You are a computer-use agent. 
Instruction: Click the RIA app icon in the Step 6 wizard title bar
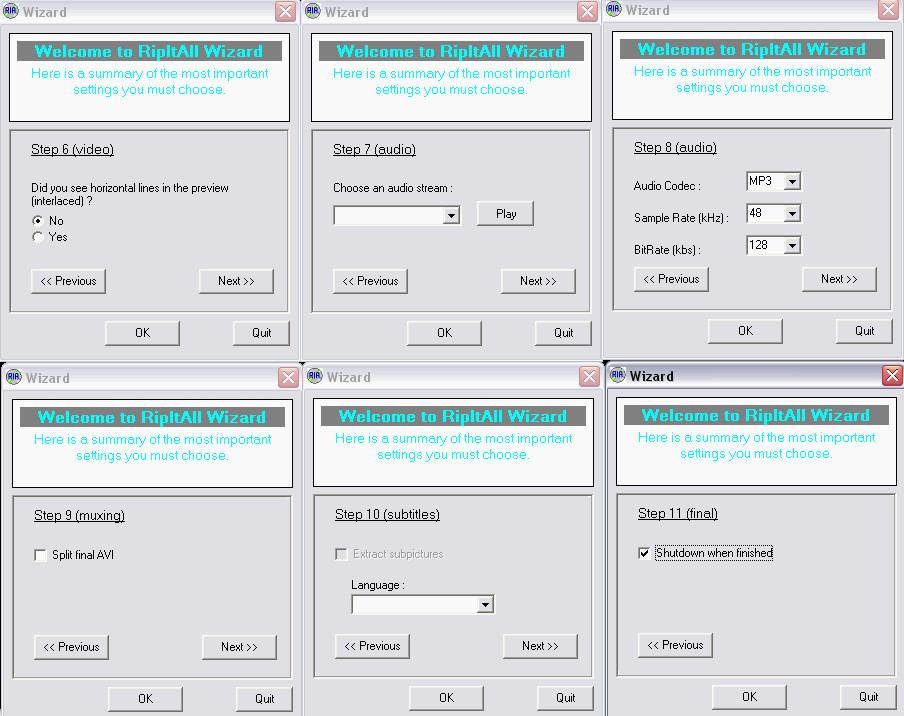[x=11, y=12]
